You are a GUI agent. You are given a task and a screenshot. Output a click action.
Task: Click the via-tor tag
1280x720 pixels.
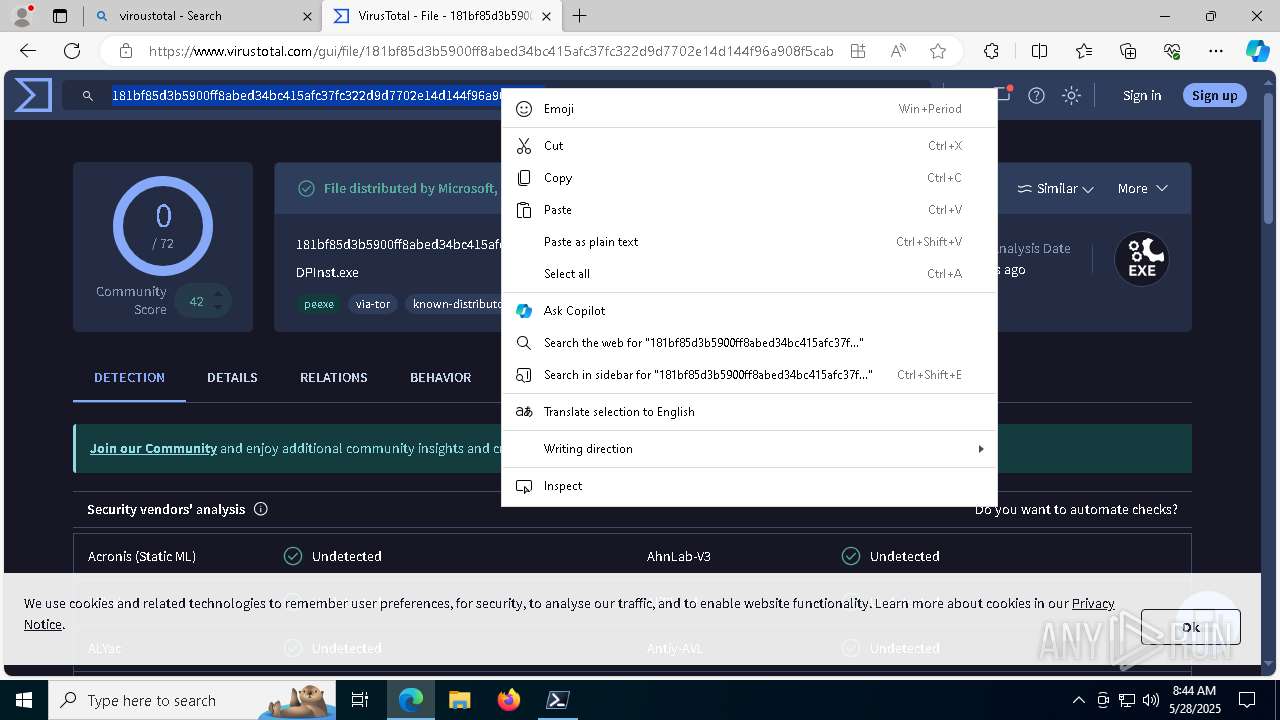click(373, 304)
